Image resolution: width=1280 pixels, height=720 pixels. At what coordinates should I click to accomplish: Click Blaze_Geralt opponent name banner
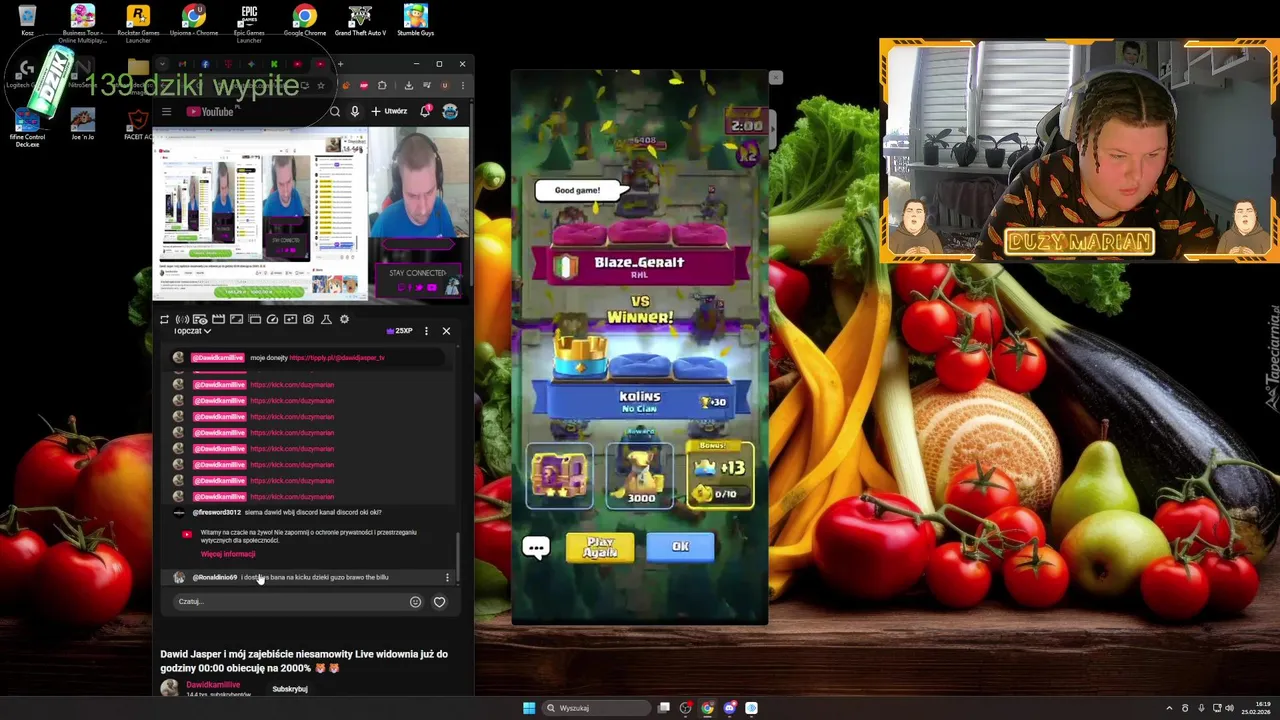pyautogui.click(x=640, y=265)
